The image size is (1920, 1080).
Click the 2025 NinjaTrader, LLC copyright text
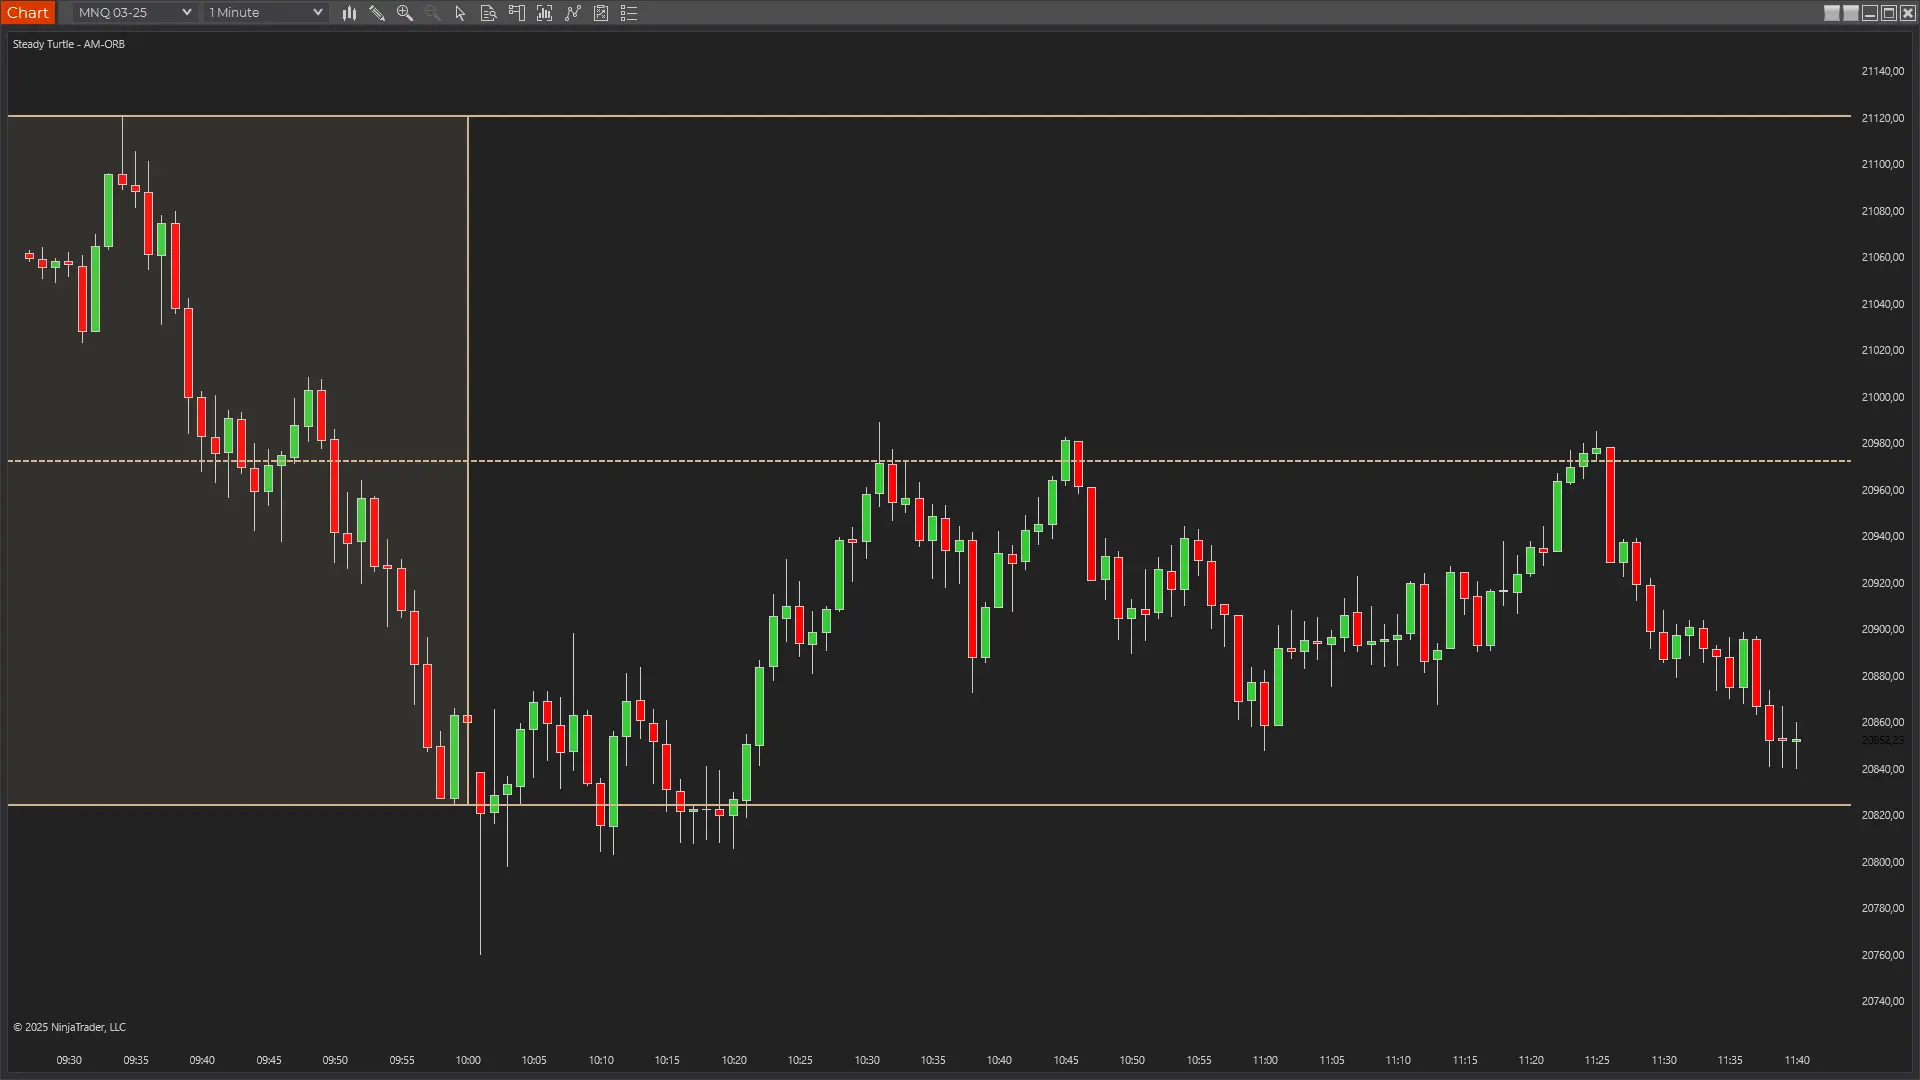(69, 1027)
